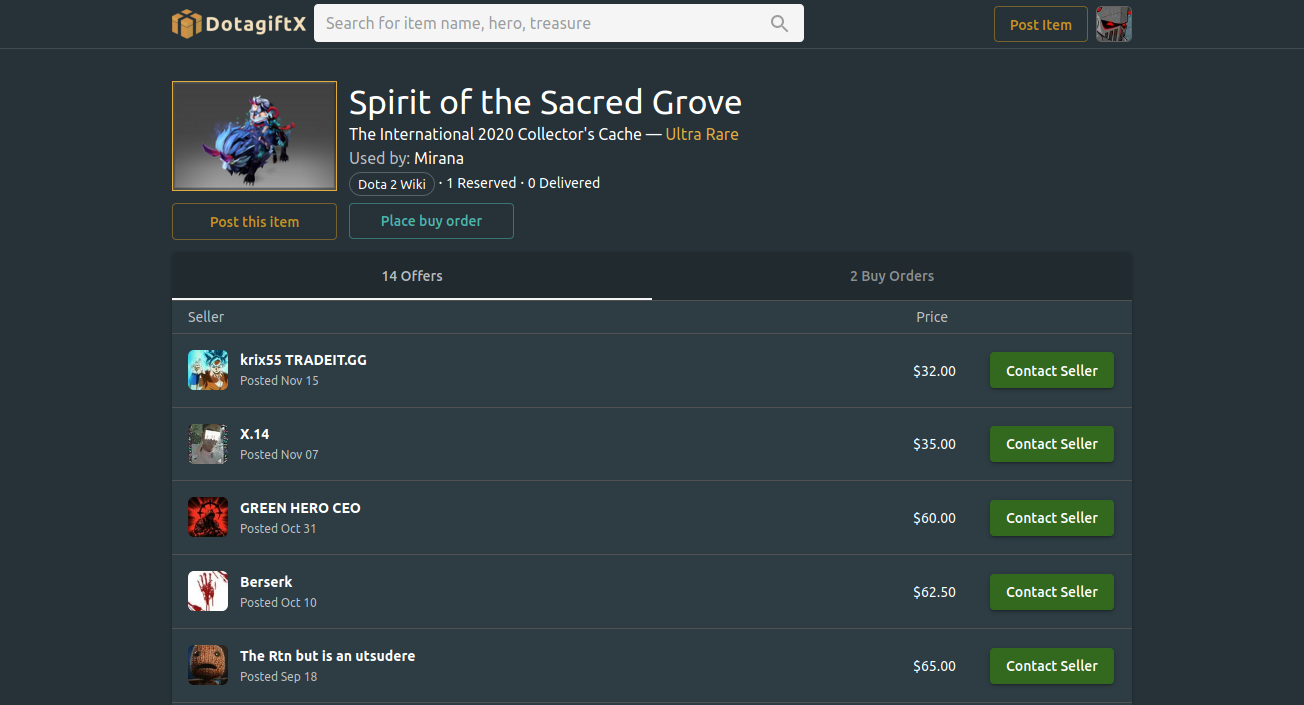Click Berserk seller avatar
This screenshot has height=705, width=1304.
click(208, 592)
